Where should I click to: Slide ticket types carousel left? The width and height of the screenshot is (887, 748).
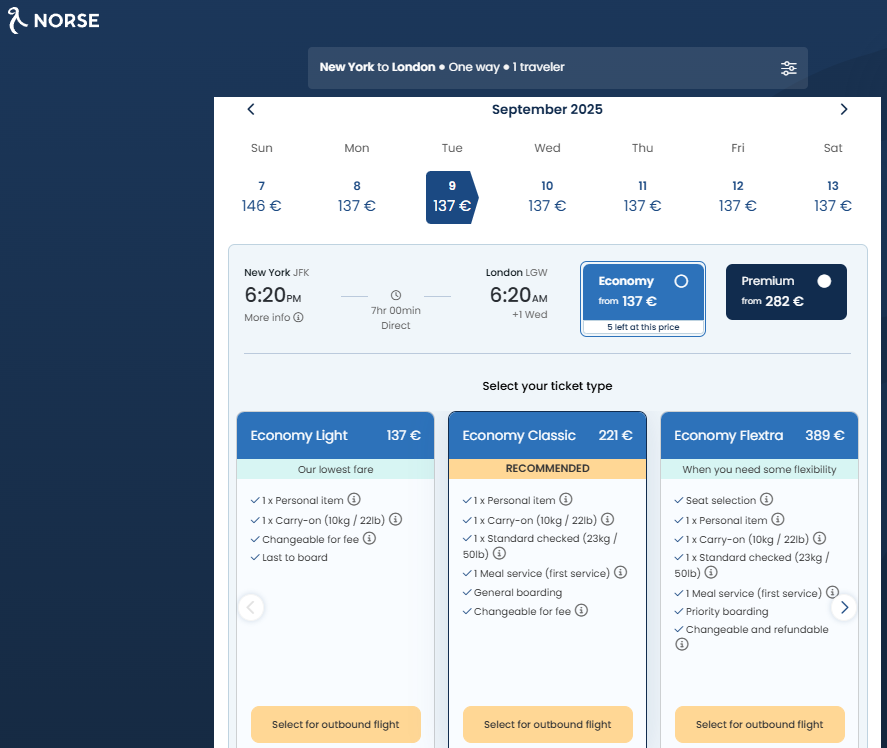pos(251,607)
